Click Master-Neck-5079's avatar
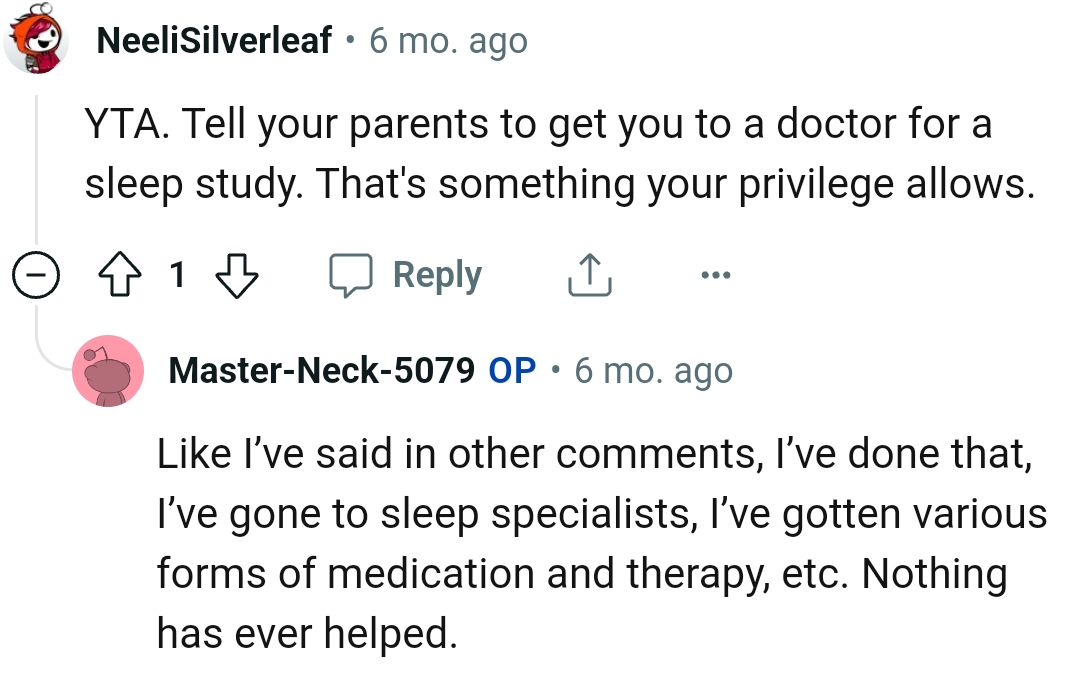This screenshot has width=1080, height=694. (109, 372)
